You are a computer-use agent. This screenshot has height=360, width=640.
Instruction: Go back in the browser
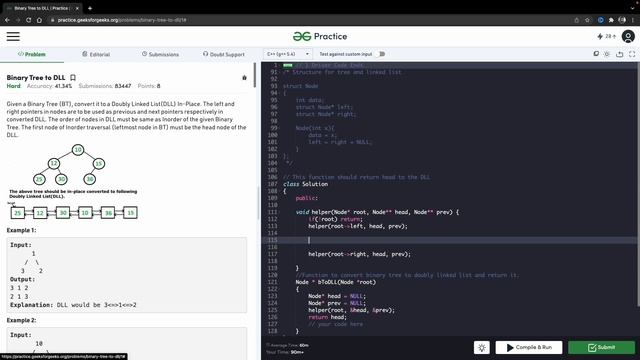pyautogui.click(x=7, y=20)
